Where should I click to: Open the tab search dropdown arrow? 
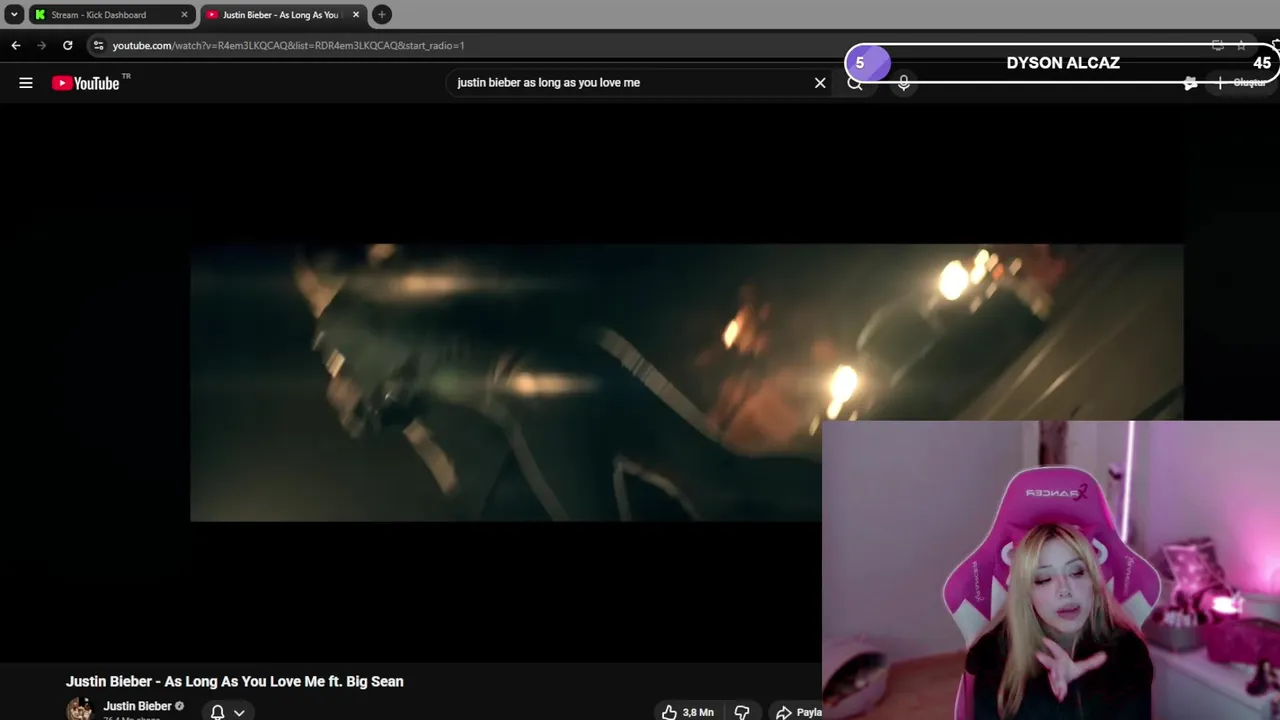[14, 15]
